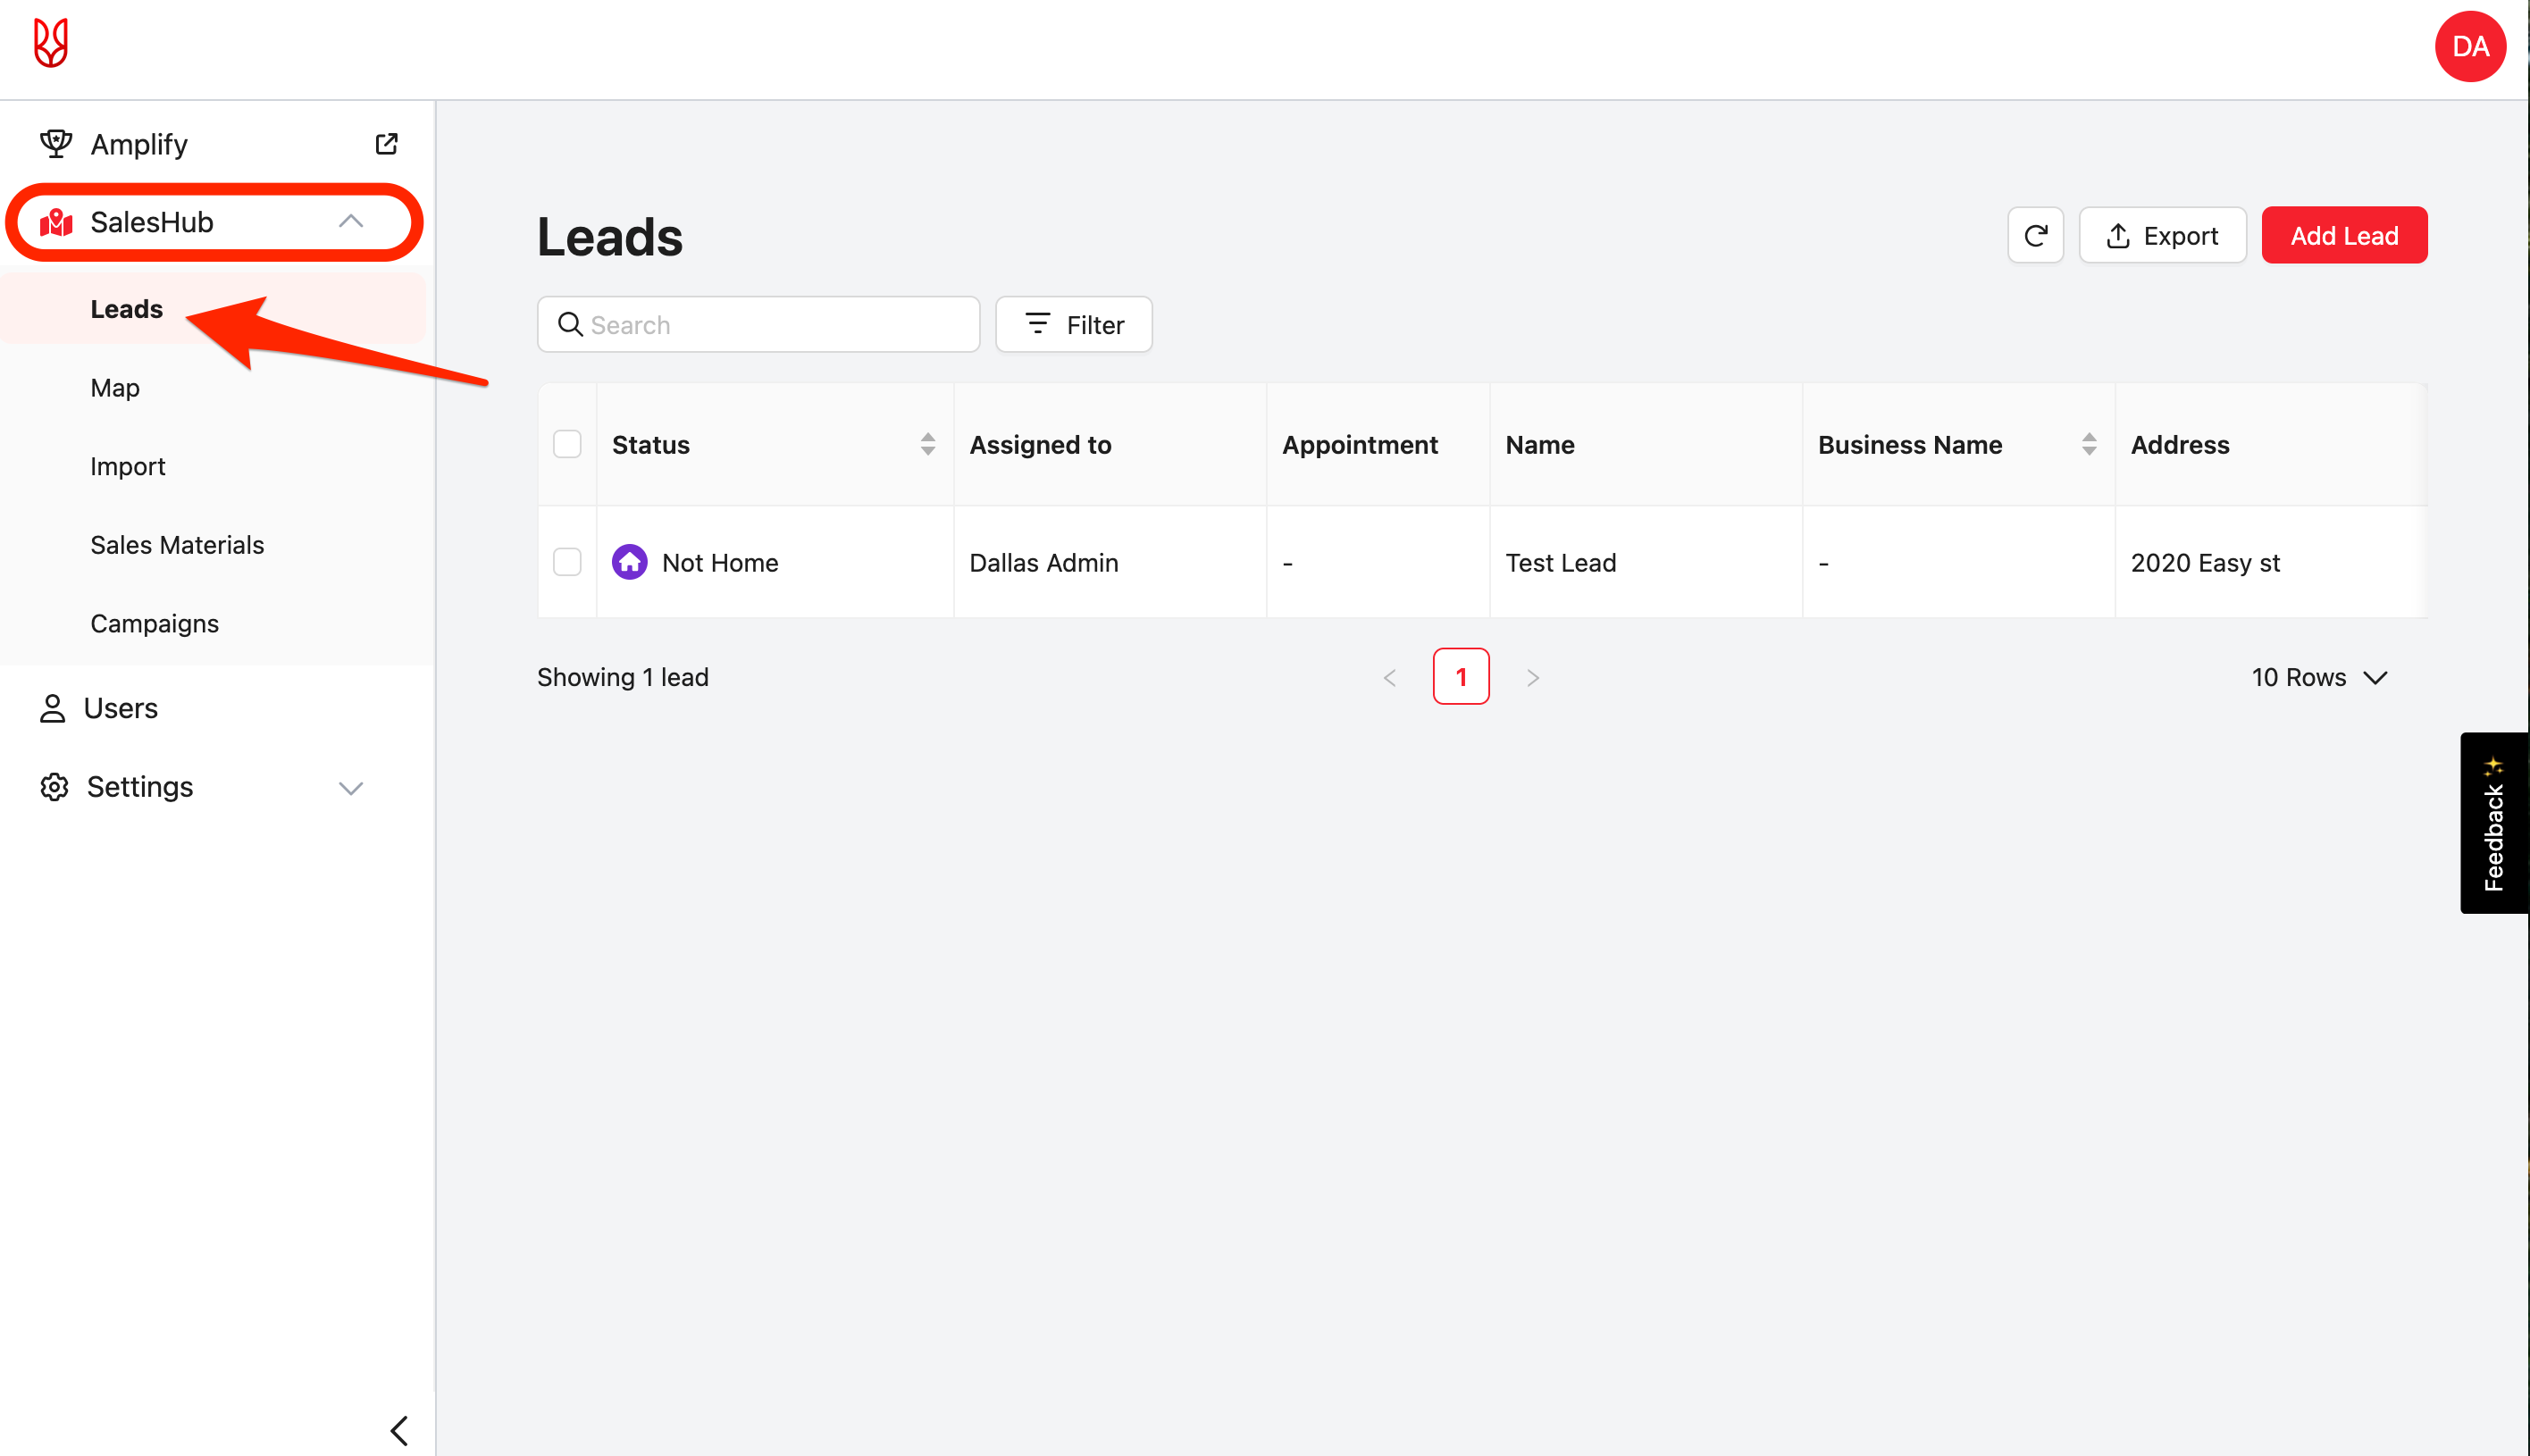Open the Feedback side tab
Screen dimensions: 2530x1456
click(2493, 822)
